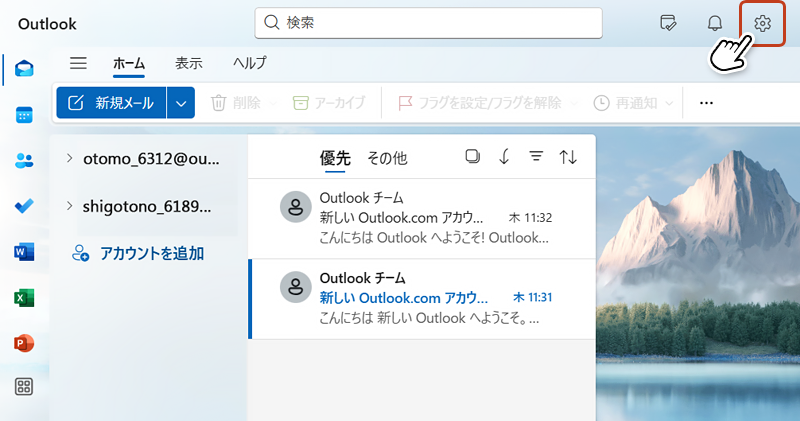
Task: Click the add-account person icon
Action: (x=80, y=253)
